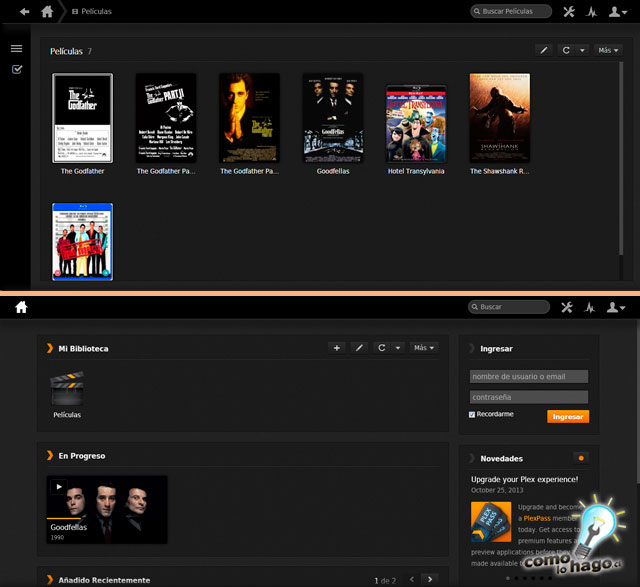This screenshot has height=587, width=640.
Task: Focus the nombre de usuario o email field
Action: (529, 376)
